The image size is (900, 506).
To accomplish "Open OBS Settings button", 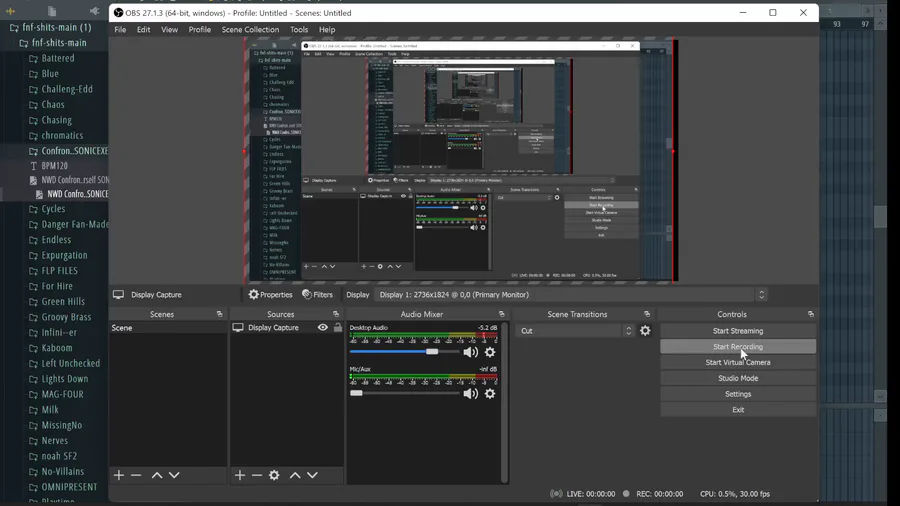I will (738, 394).
